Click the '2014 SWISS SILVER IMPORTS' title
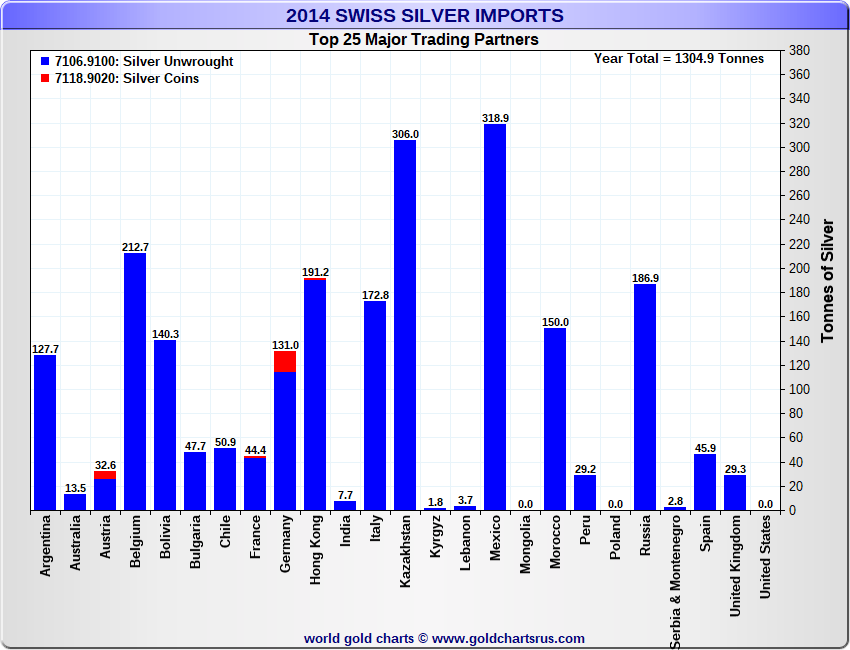Image resolution: width=850 pixels, height=650 pixels. pos(425,15)
